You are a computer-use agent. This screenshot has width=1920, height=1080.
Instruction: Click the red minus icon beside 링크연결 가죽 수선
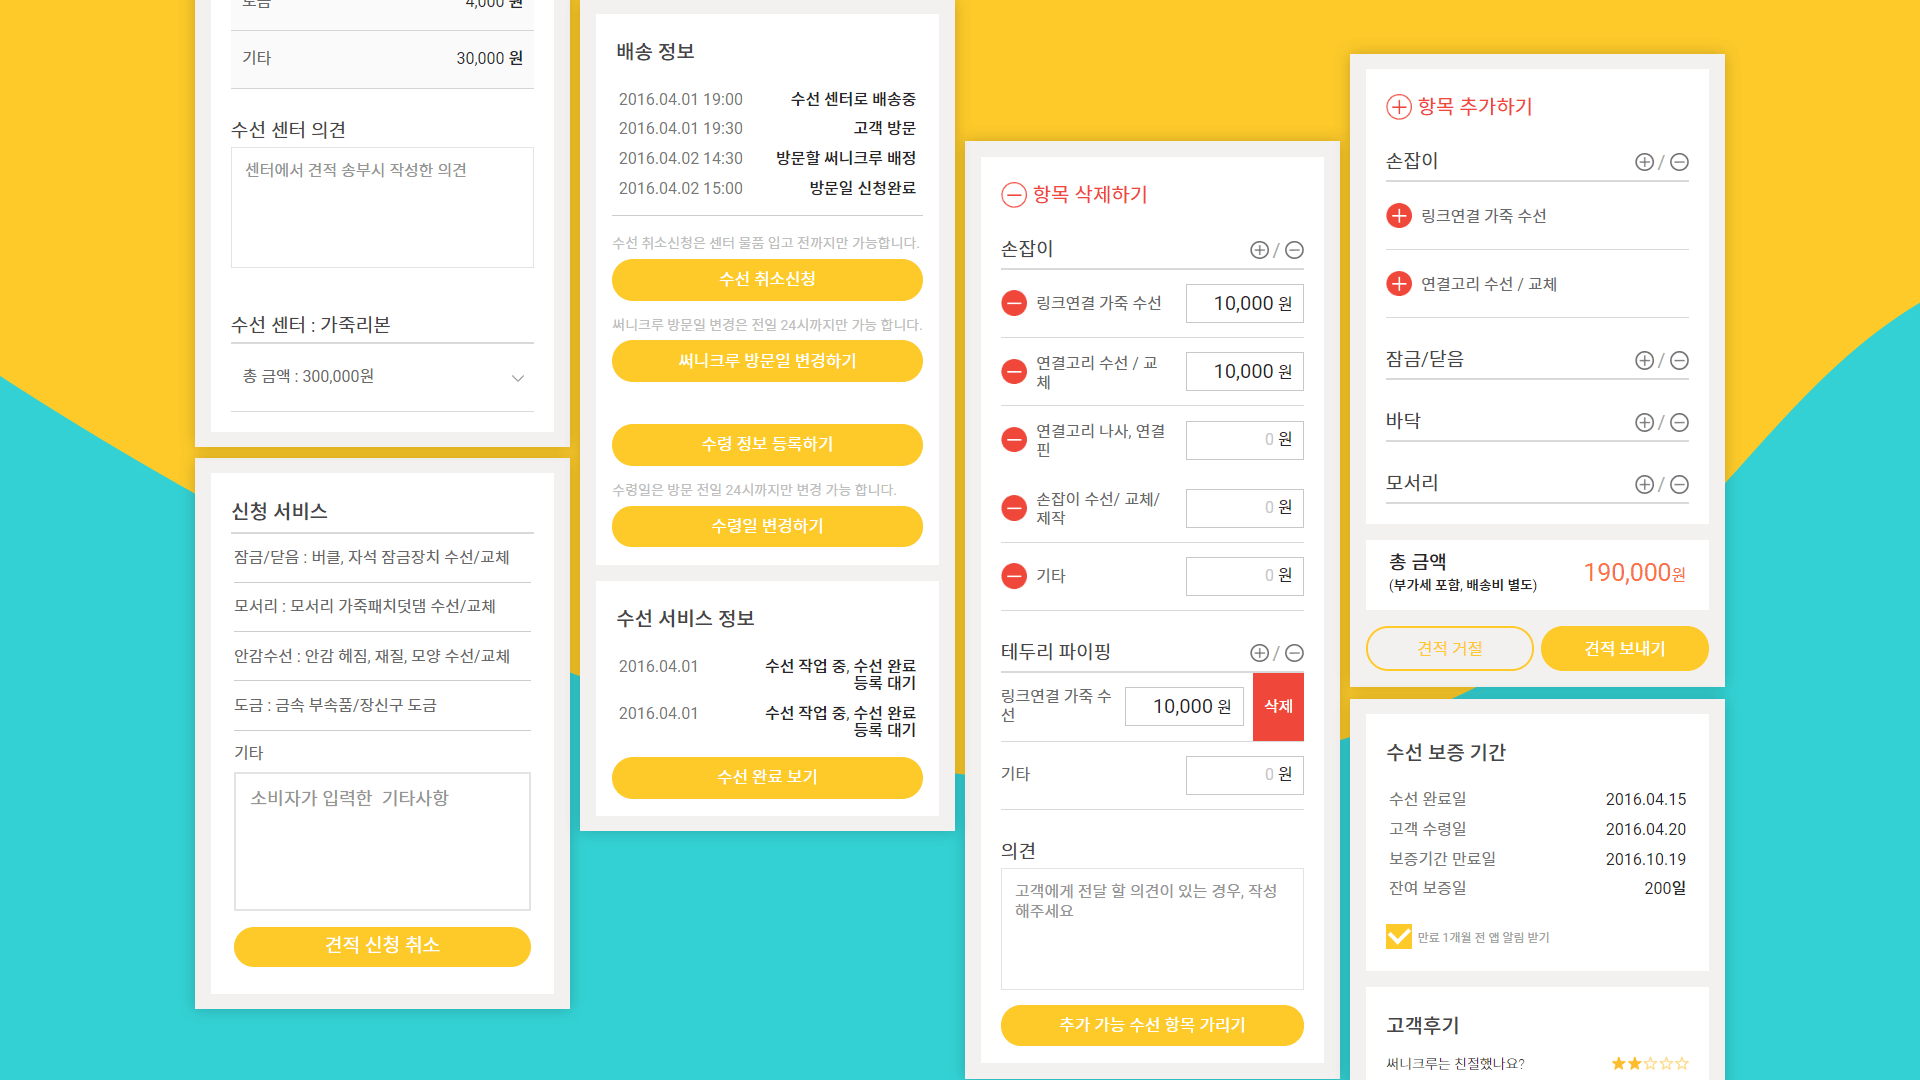(1014, 303)
